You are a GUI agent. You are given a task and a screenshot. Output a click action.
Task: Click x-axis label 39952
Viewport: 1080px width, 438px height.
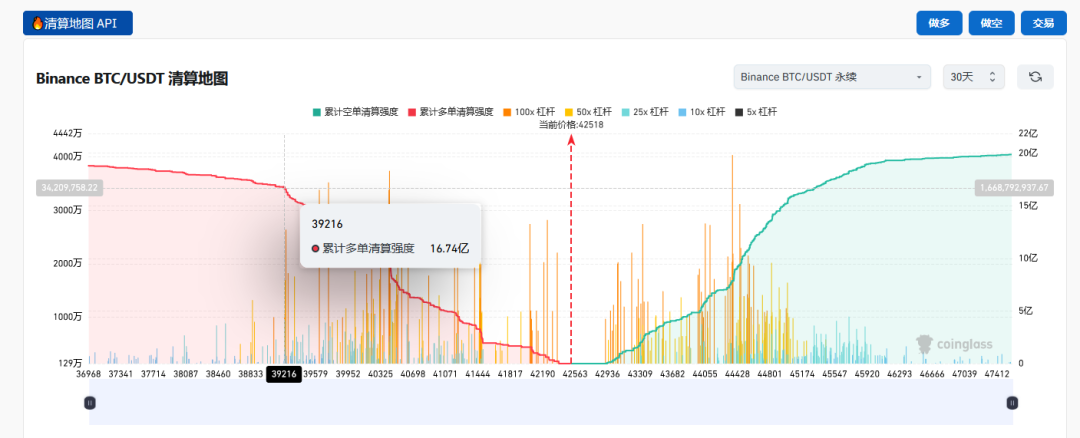click(x=347, y=374)
